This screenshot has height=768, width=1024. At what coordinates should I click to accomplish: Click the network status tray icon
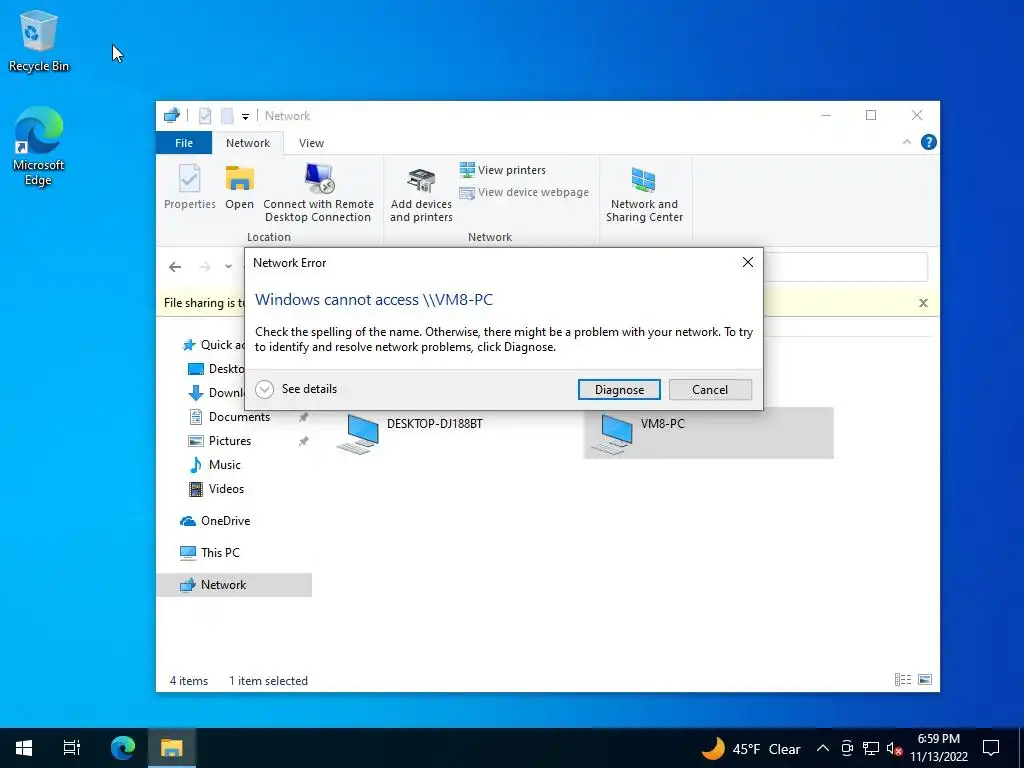(x=871, y=748)
